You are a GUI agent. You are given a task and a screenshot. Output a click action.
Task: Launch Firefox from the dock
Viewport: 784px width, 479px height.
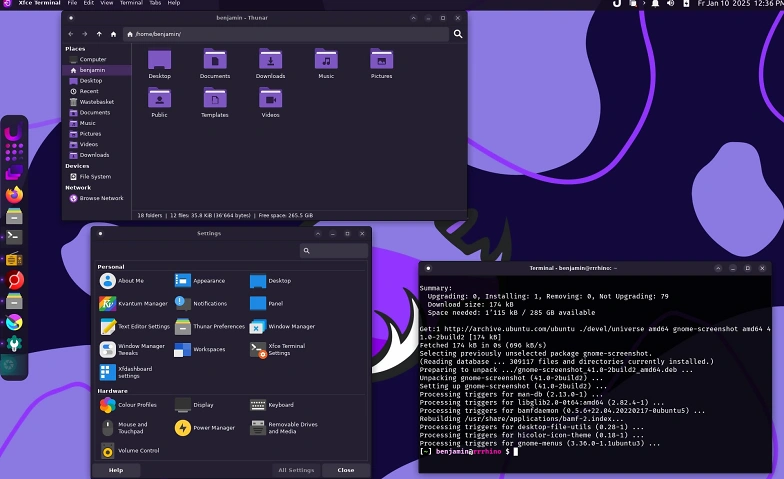click(x=14, y=194)
